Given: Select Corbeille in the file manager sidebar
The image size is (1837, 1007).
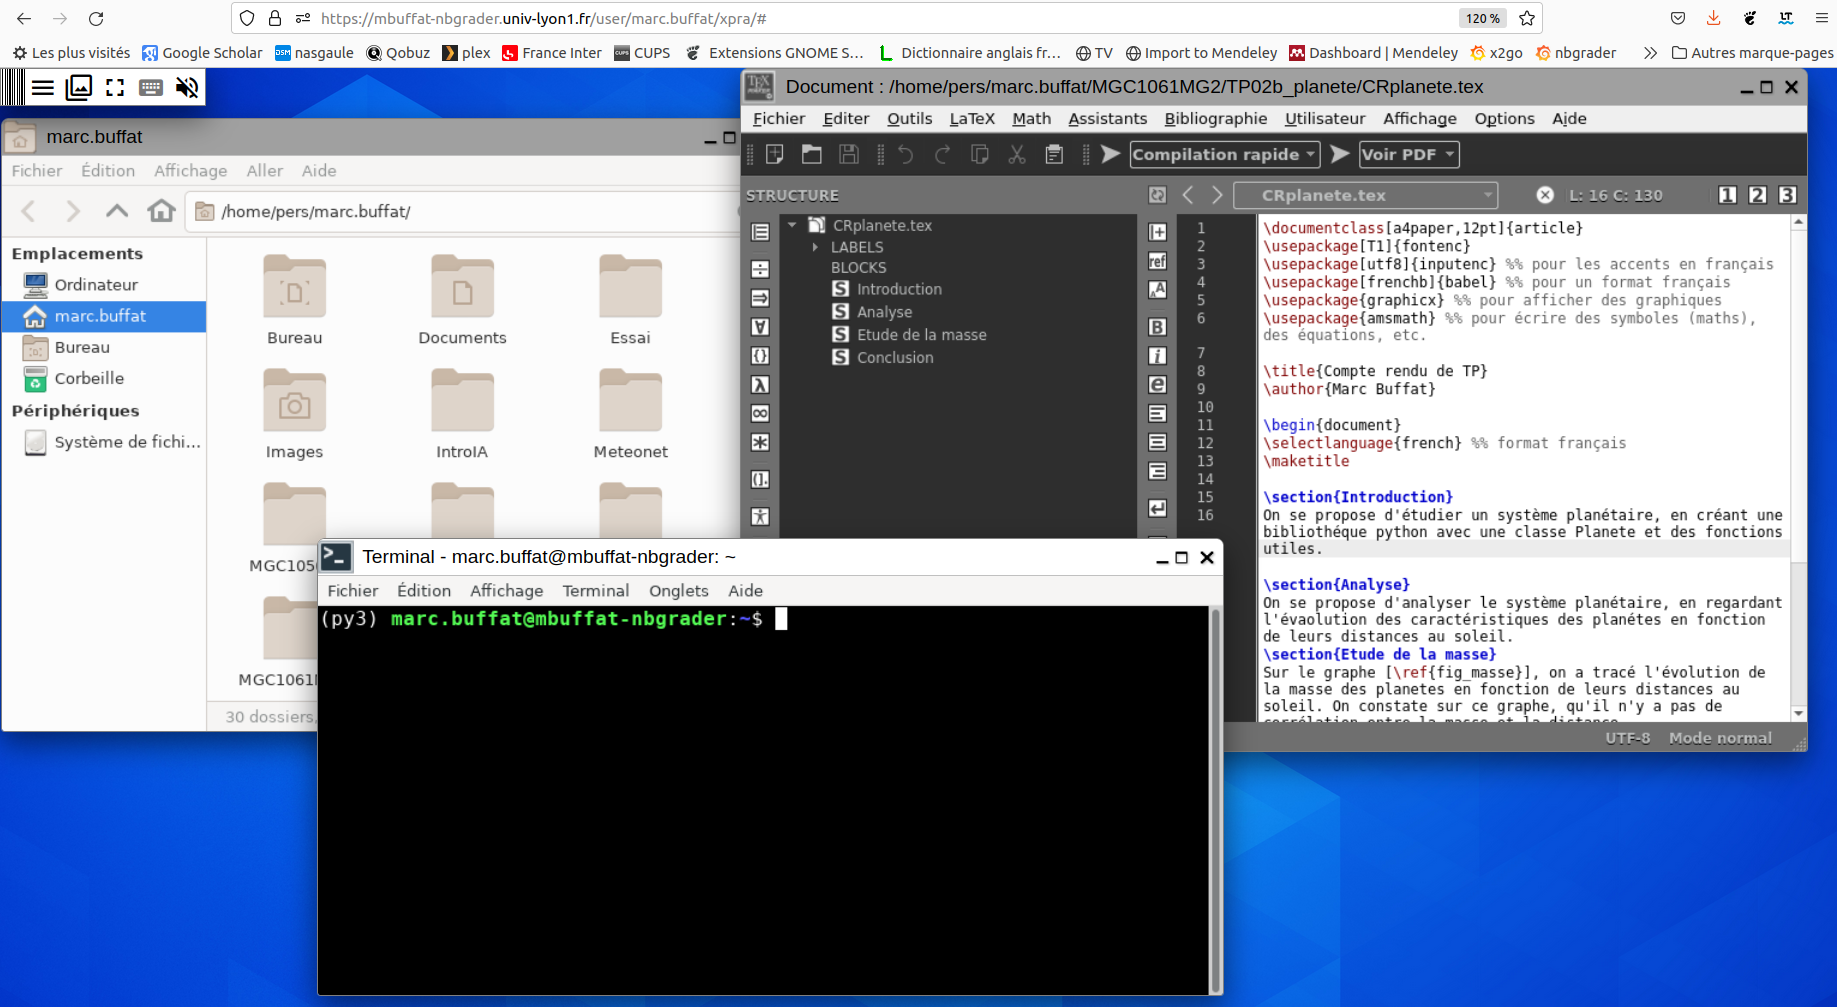Looking at the screenshot, I should click(x=89, y=379).
